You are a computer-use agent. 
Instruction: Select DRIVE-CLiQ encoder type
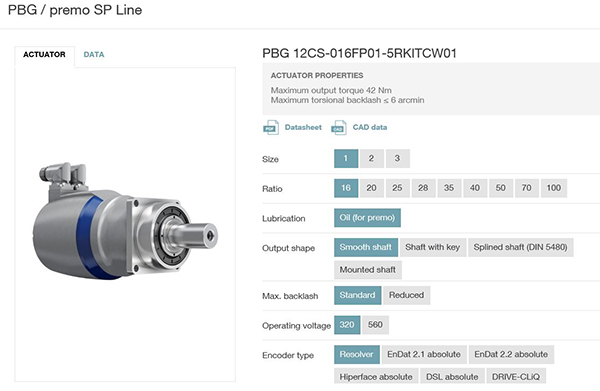point(516,377)
